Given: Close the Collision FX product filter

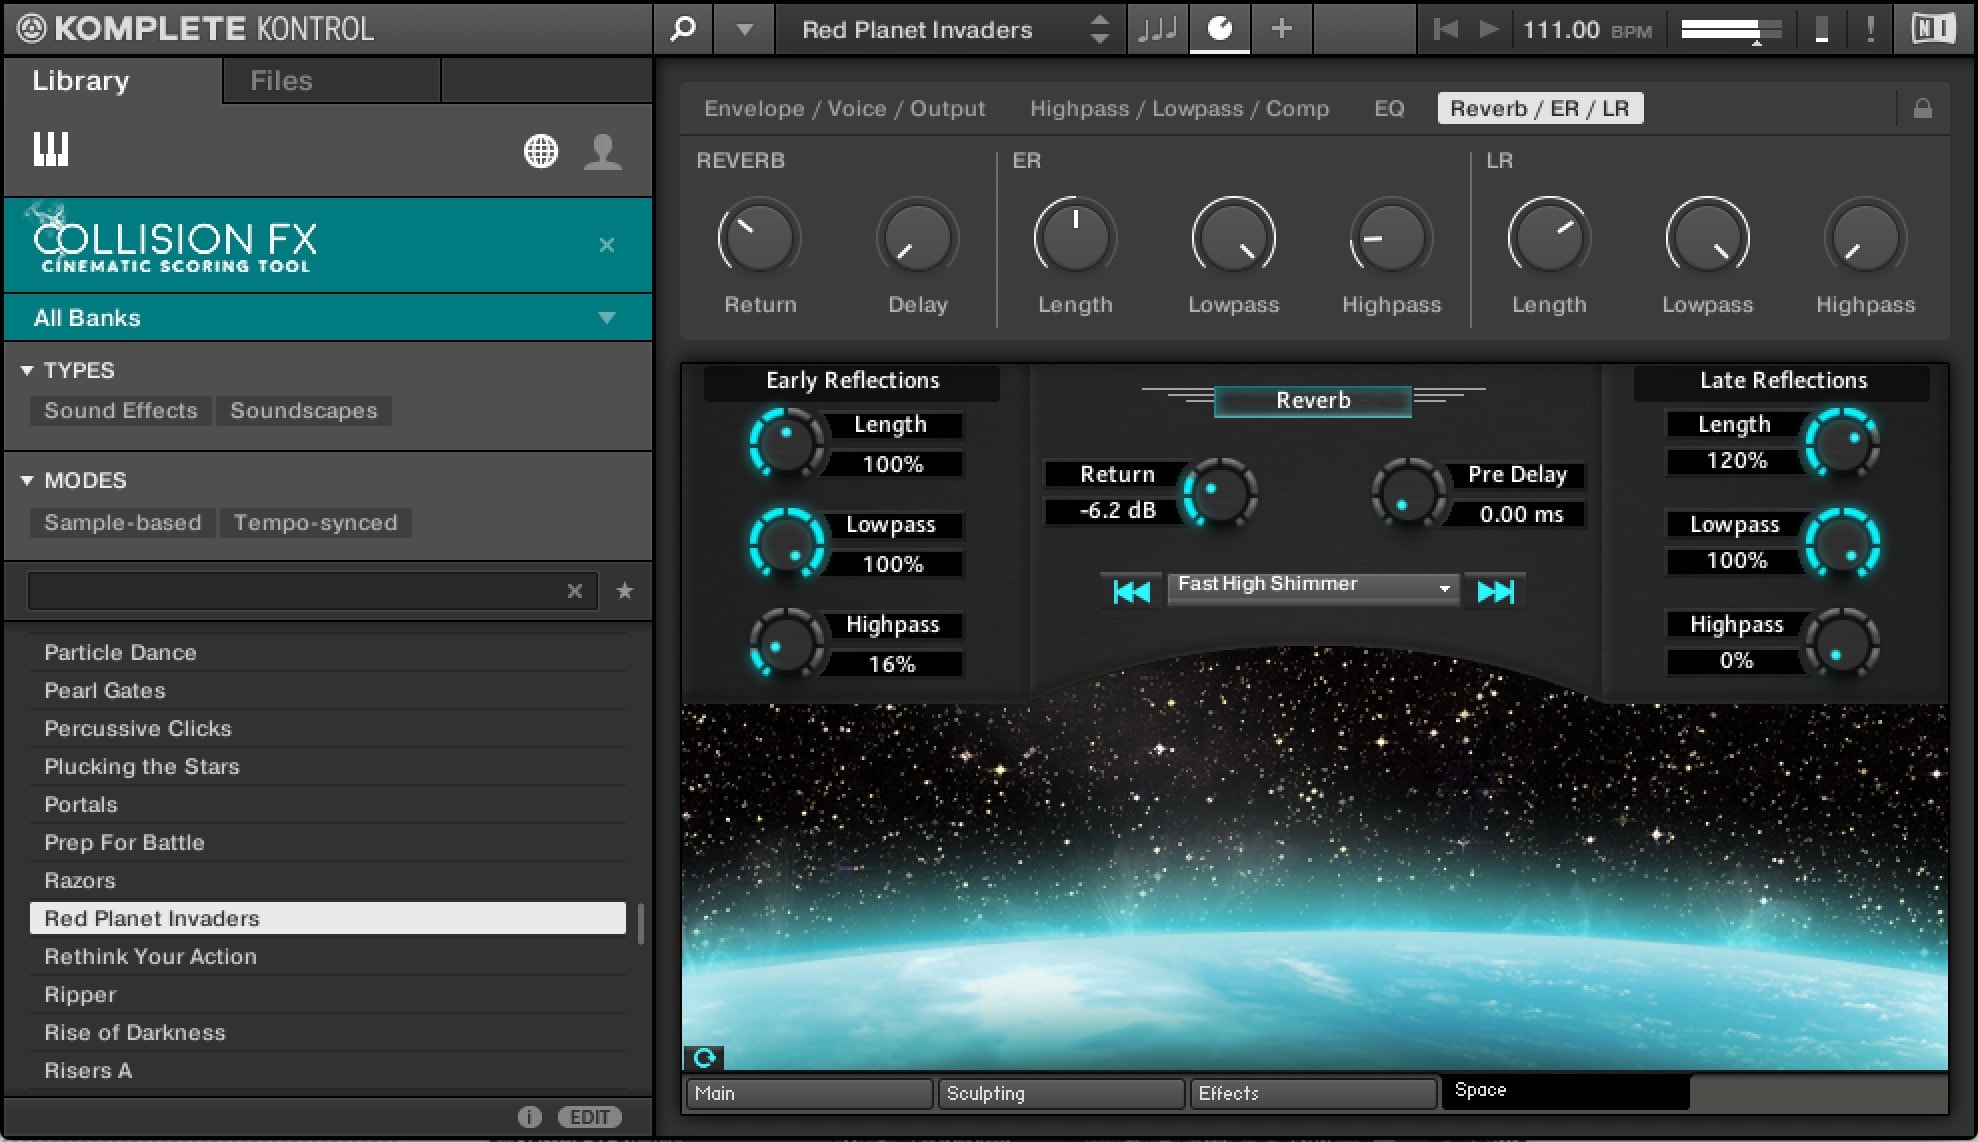Looking at the screenshot, I should click(606, 245).
